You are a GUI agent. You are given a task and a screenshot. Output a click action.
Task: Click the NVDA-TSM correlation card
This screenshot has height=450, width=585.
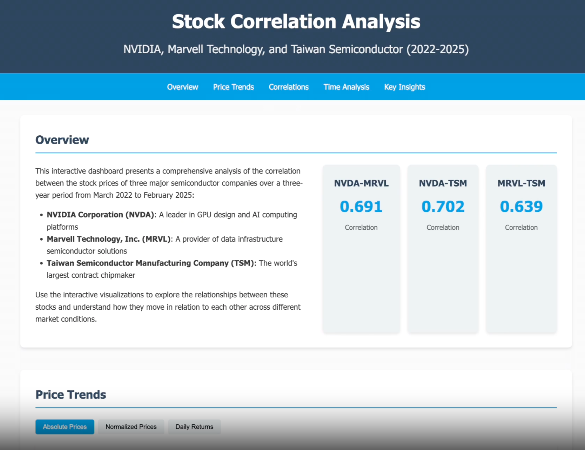[443, 249]
